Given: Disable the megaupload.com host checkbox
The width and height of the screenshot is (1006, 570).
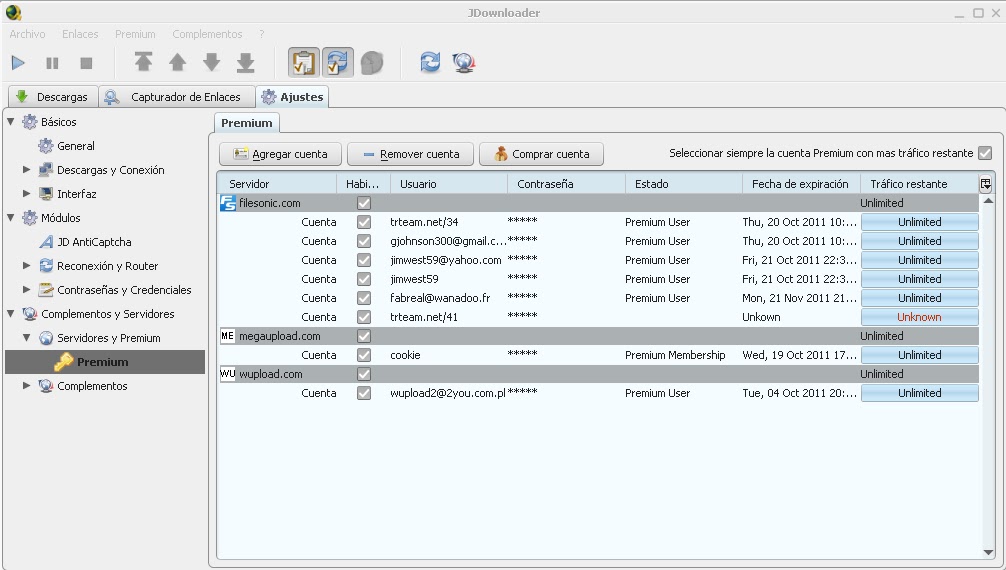Looking at the screenshot, I should point(364,336).
